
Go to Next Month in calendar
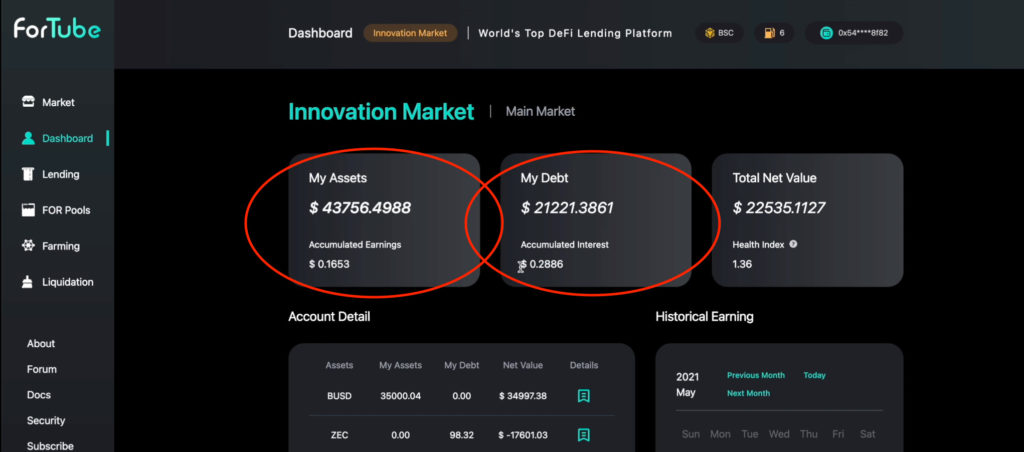click(748, 393)
